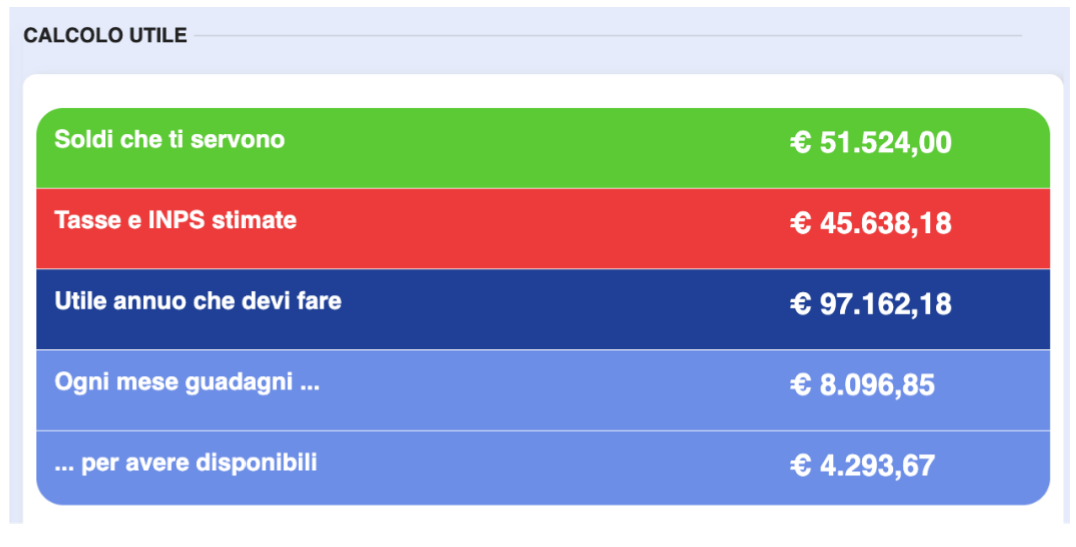Click the "Ogni mese guadagni ..." label
The height and width of the screenshot is (547, 1076).
(187, 382)
